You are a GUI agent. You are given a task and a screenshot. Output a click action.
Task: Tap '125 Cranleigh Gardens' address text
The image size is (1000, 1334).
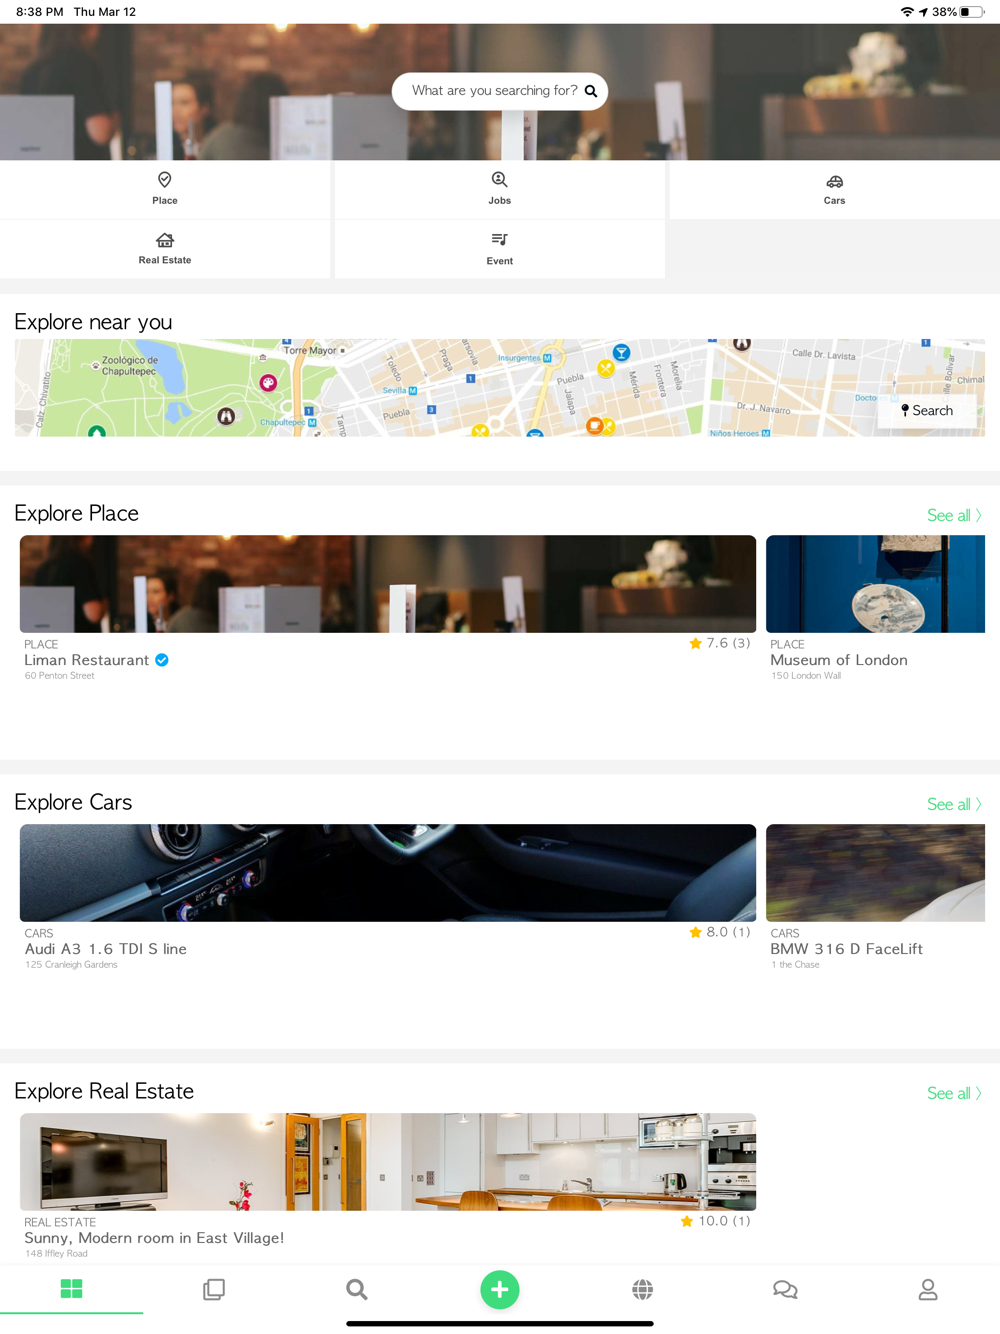click(71, 965)
